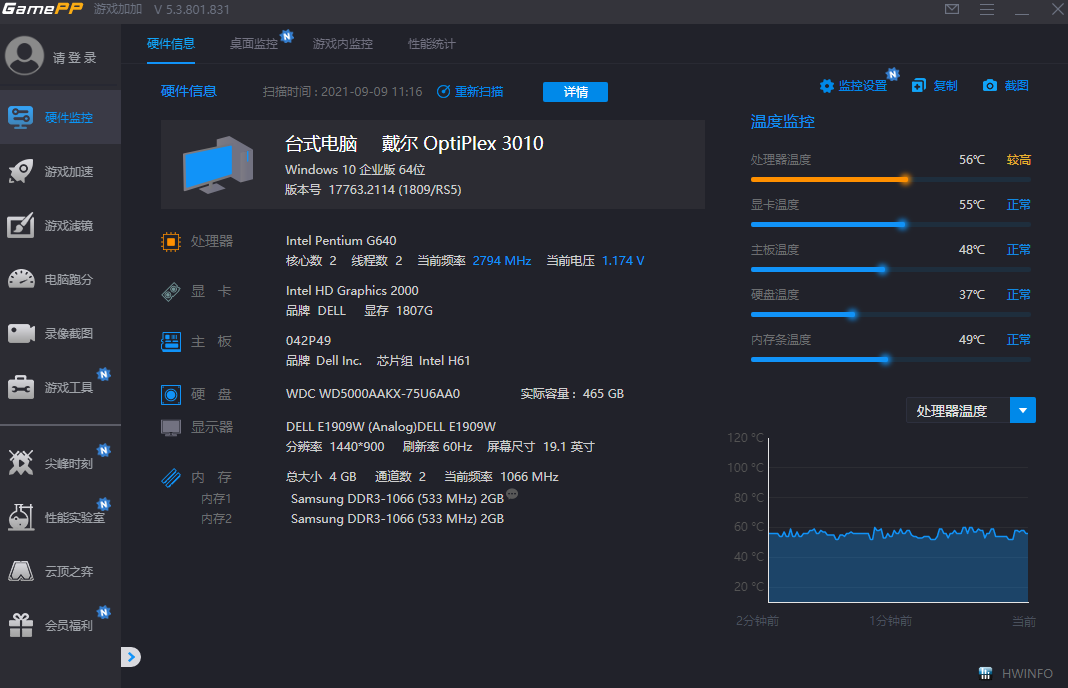Switch to the 性能统计 tab
This screenshot has height=688, width=1068.
pos(431,44)
